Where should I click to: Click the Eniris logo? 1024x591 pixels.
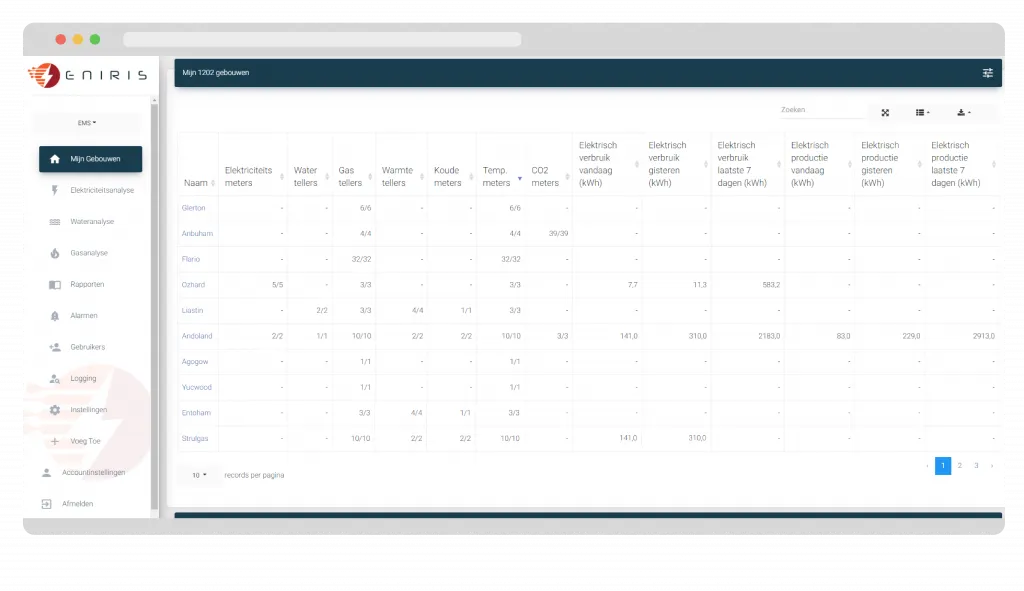pyautogui.click(x=88, y=74)
